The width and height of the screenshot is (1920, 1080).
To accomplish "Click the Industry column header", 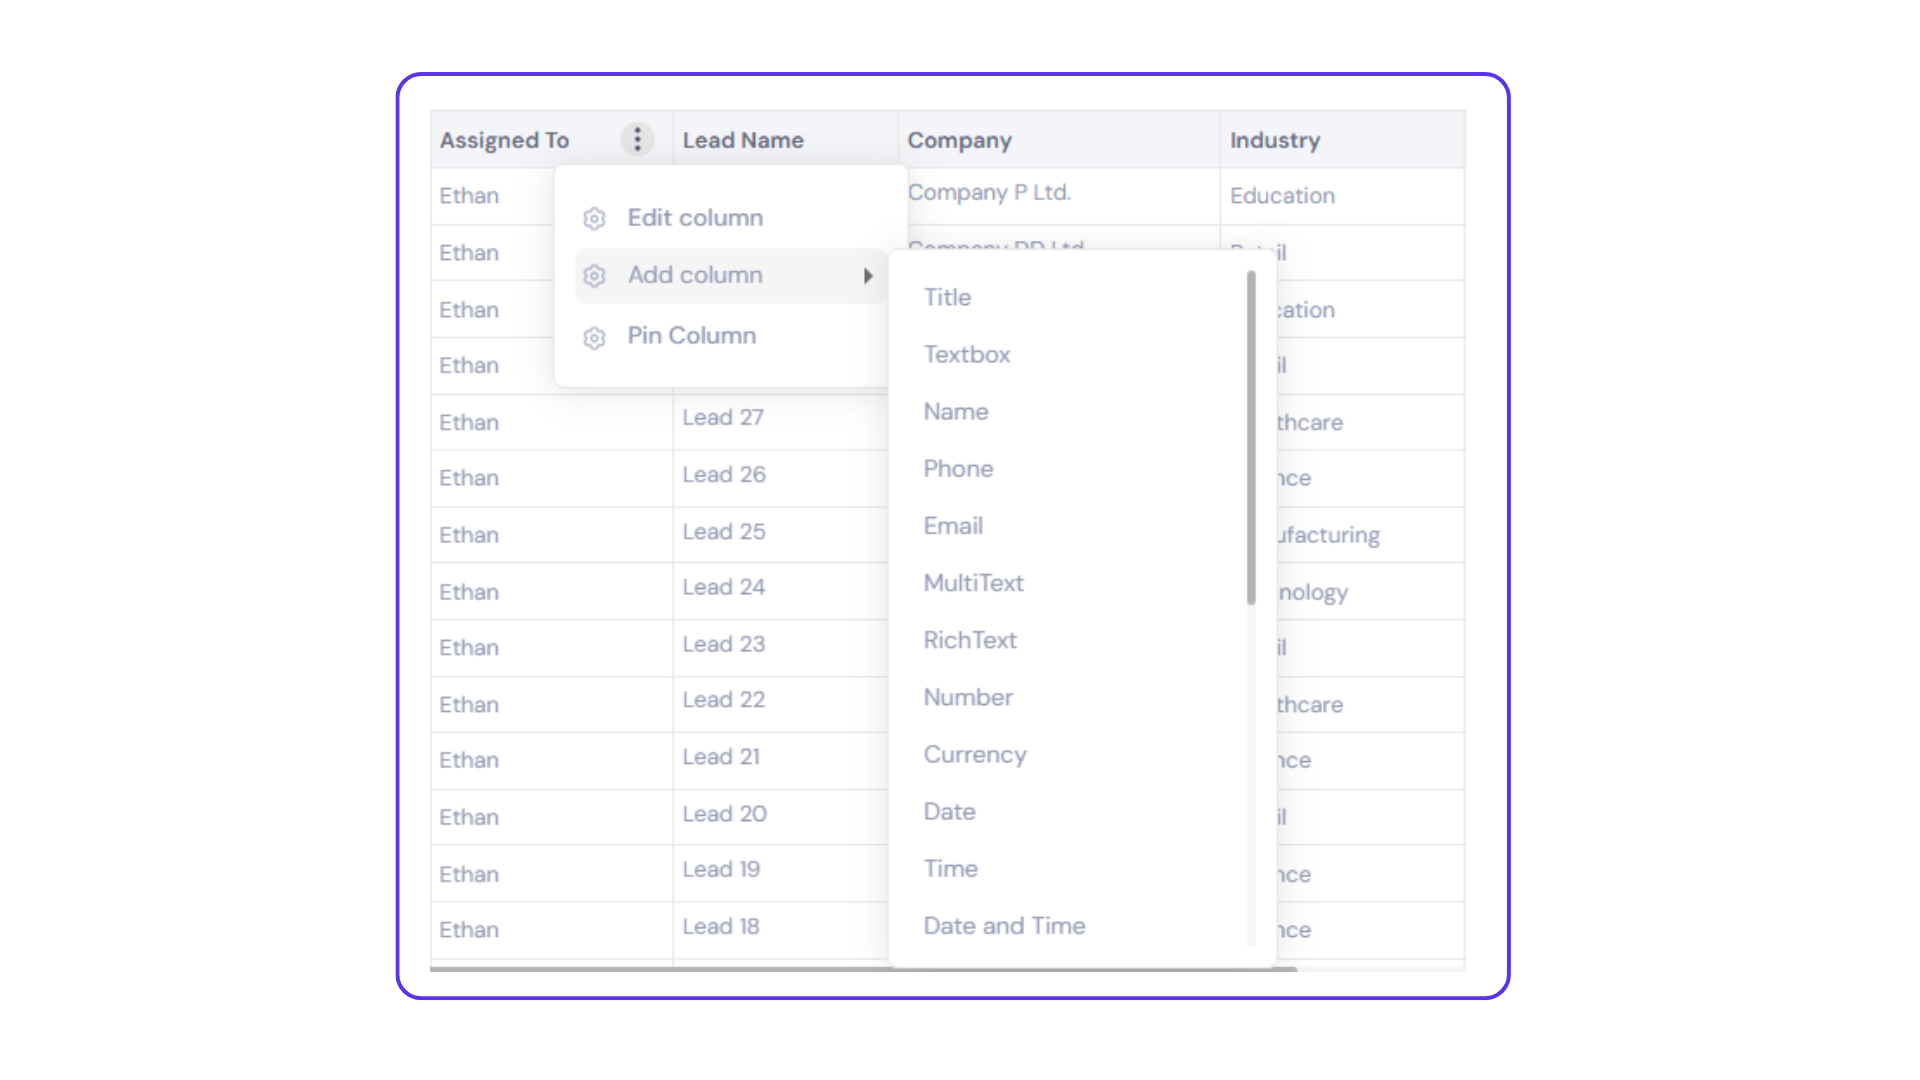I will coord(1275,140).
